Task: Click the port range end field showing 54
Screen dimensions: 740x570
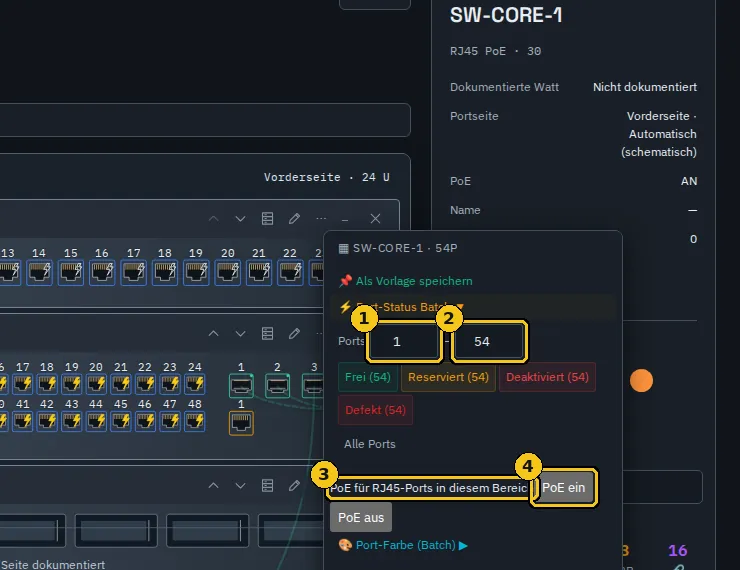Action: tap(489, 341)
